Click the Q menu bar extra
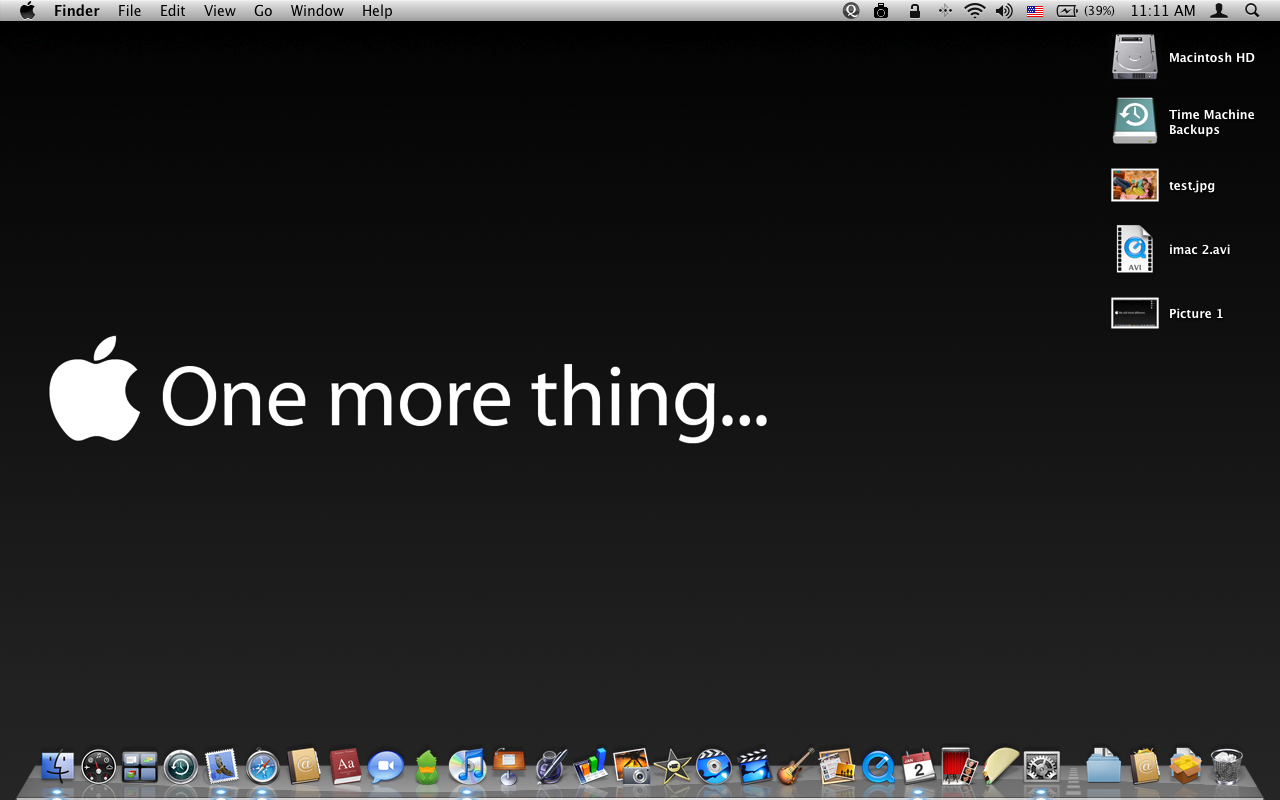 coord(851,11)
